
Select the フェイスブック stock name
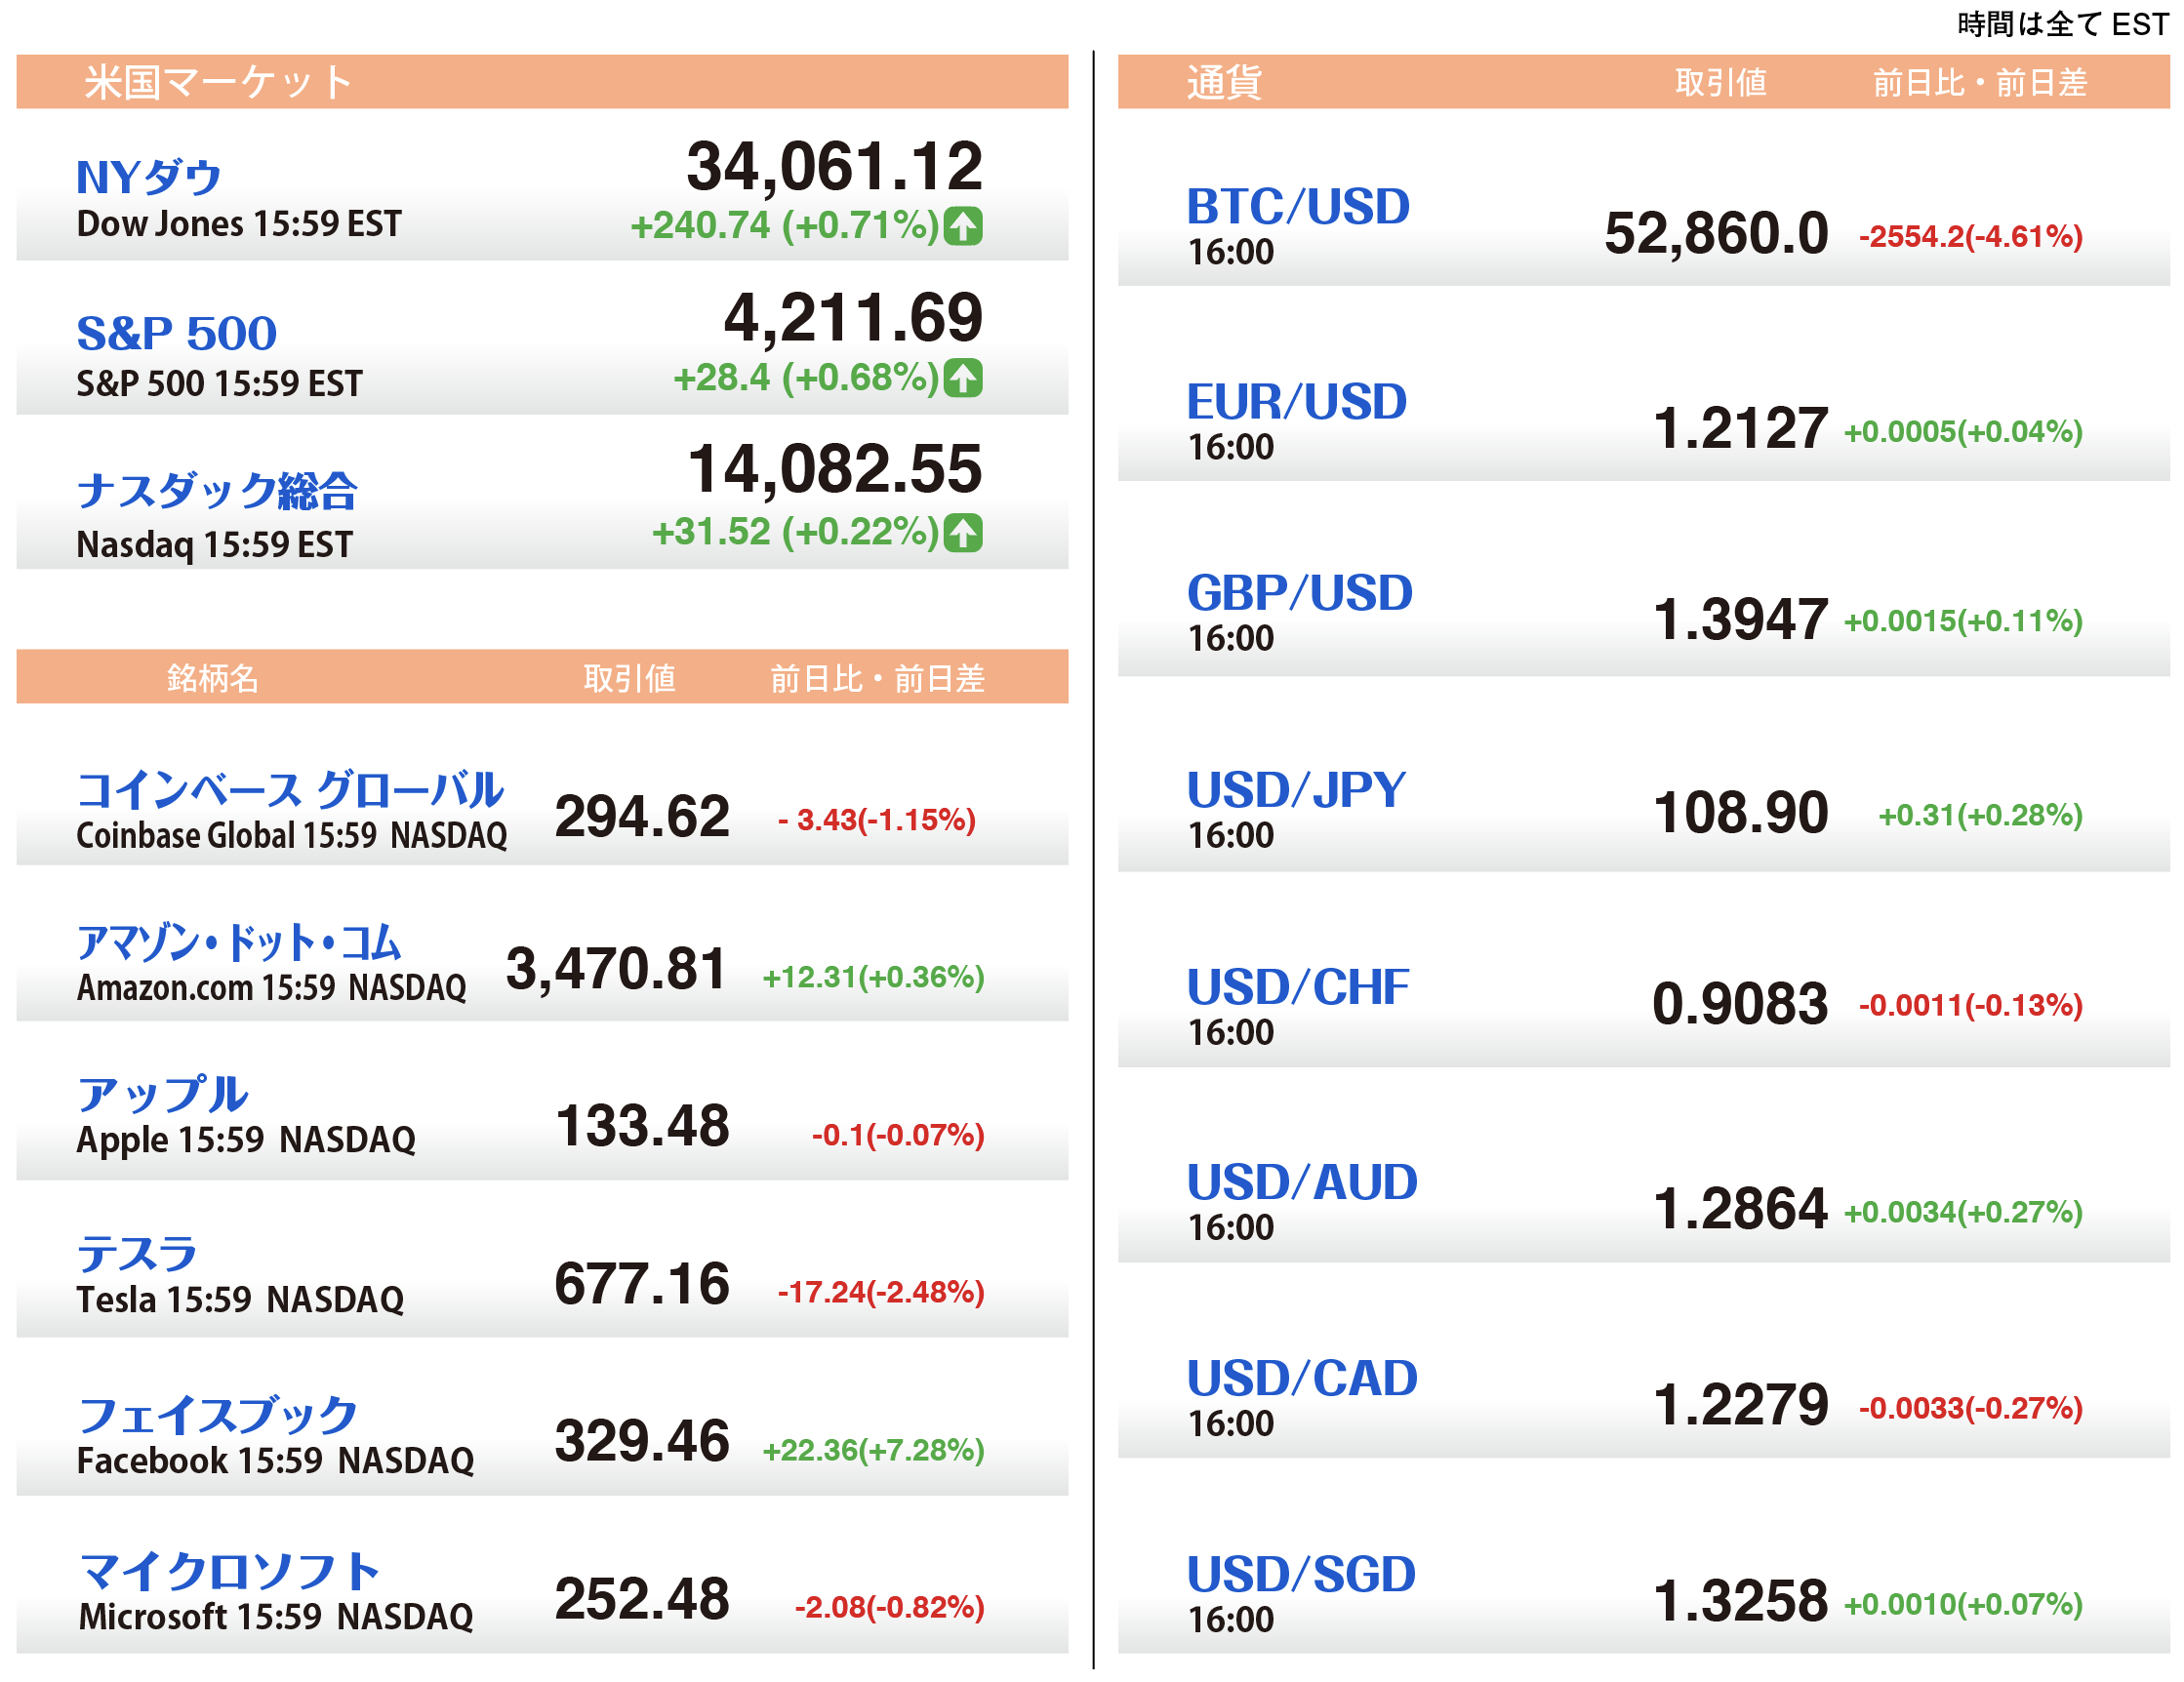(x=217, y=1415)
